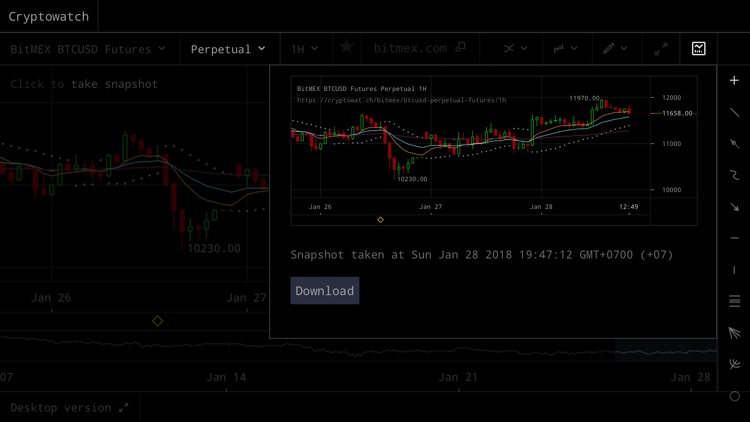The height and width of the screenshot is (422, 750).
Task: Click the yellow diamond marker under main chart
Action: click(x=157, y=321)
